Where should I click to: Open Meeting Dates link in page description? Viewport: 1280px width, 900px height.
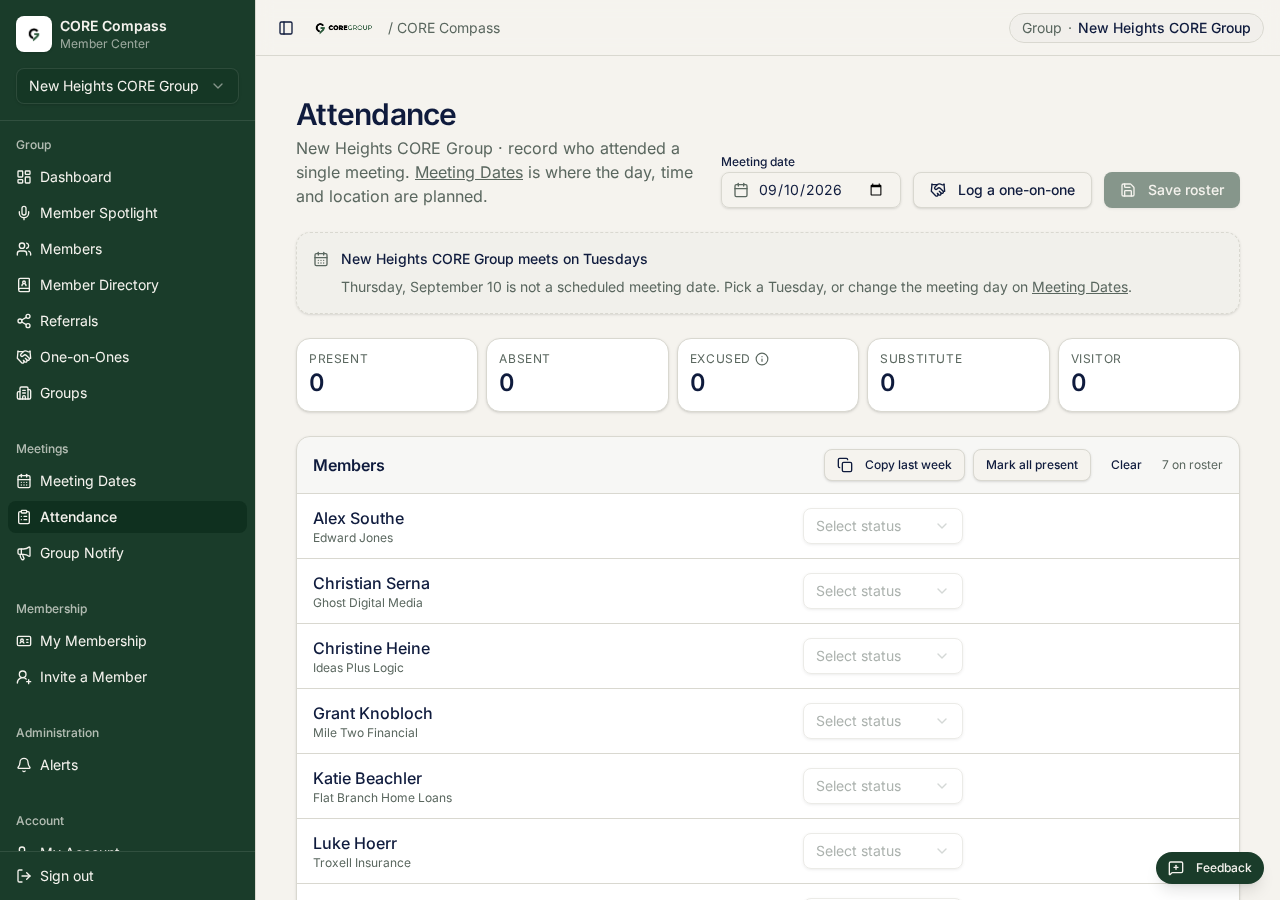click(469, 172)
